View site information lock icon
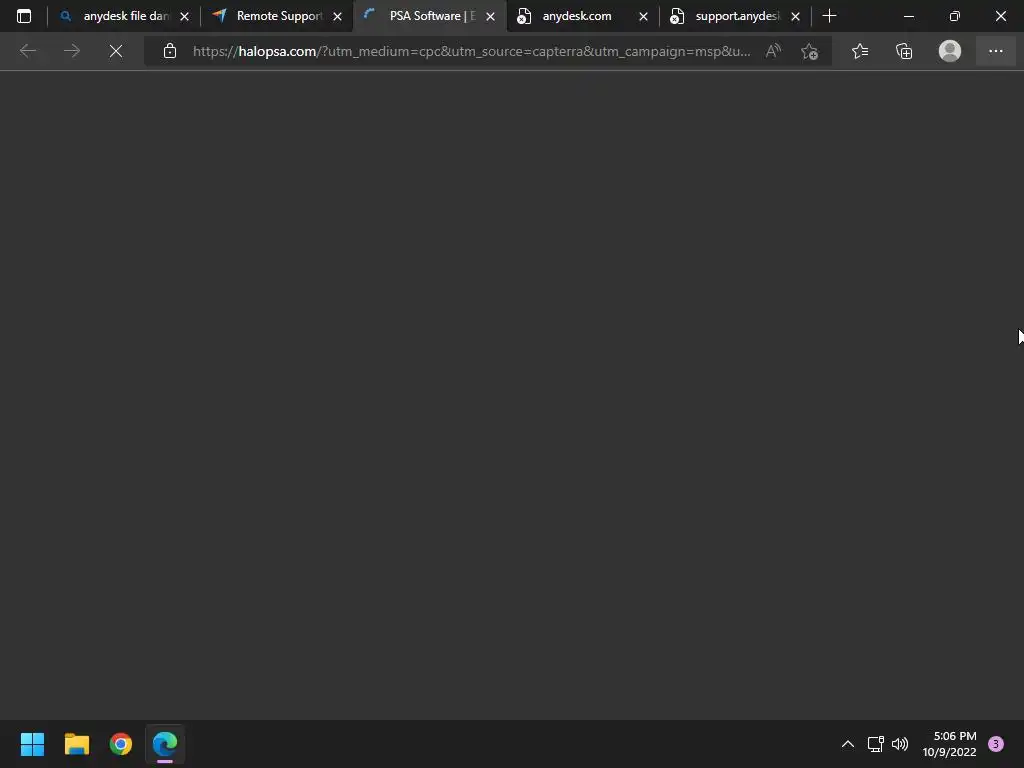 pos(170,51)
